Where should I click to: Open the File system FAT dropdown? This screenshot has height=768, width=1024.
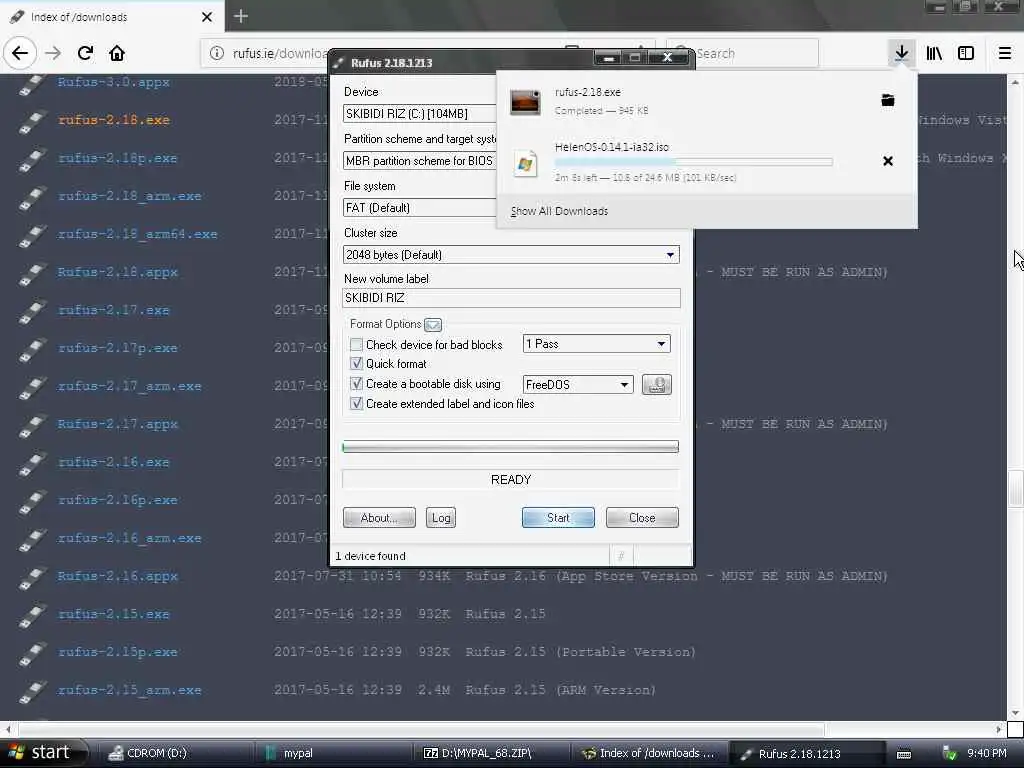tap(419, 208)
